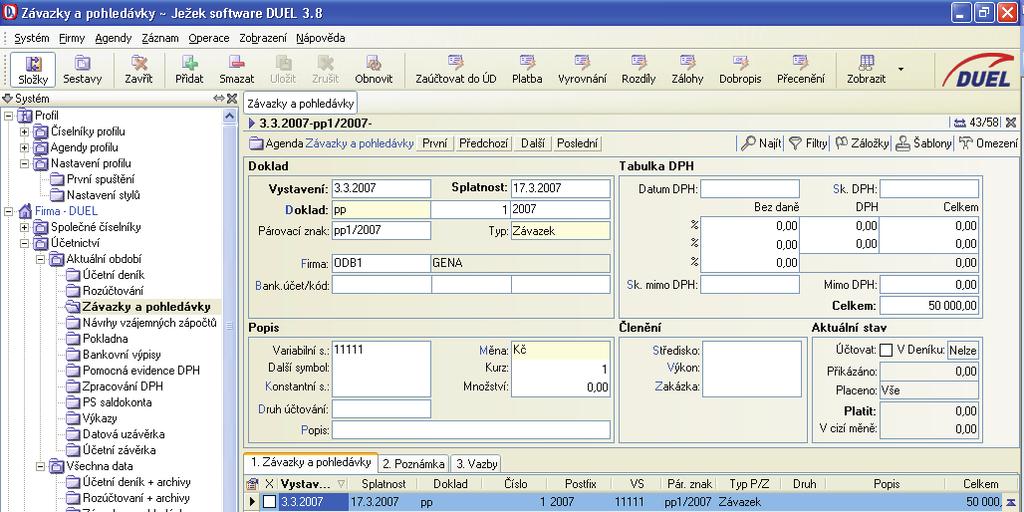Check the 3.3.2007 table row checkbox

(x=270, y=502)
